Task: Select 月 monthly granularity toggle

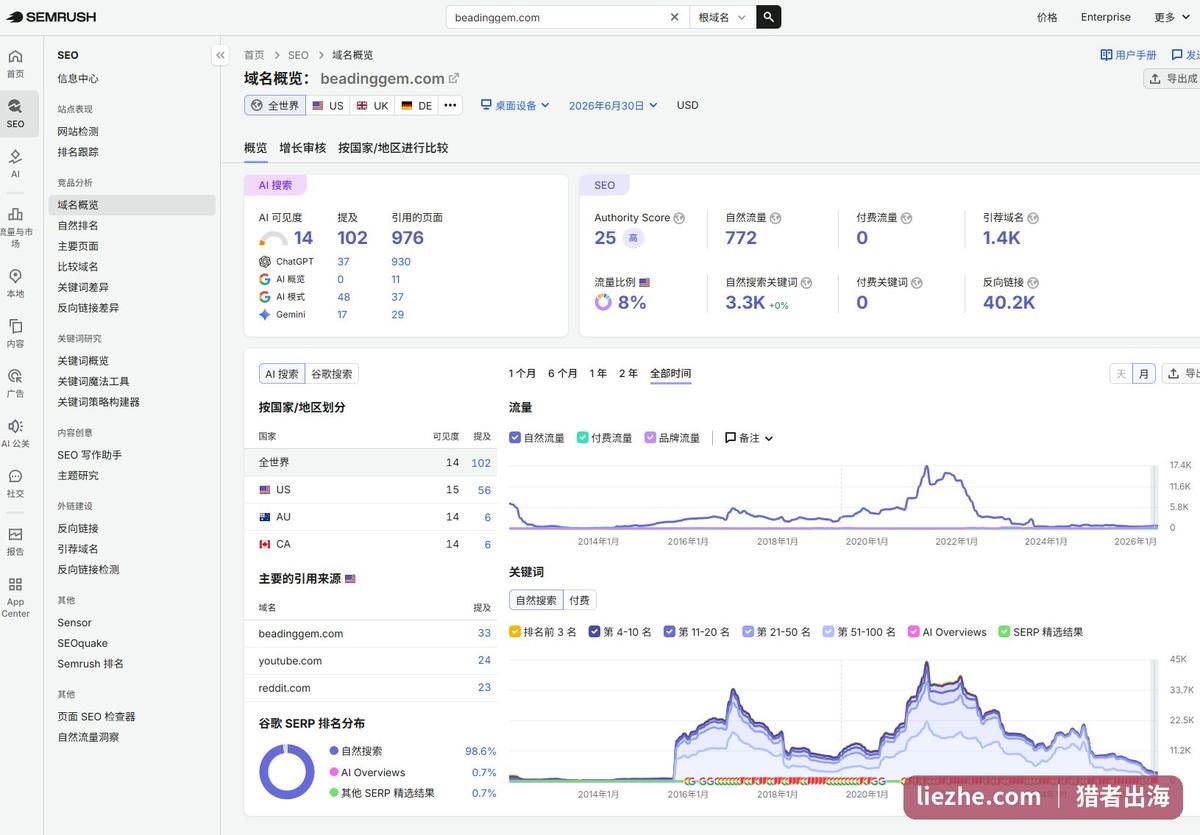Action: tap(1143, 374)
